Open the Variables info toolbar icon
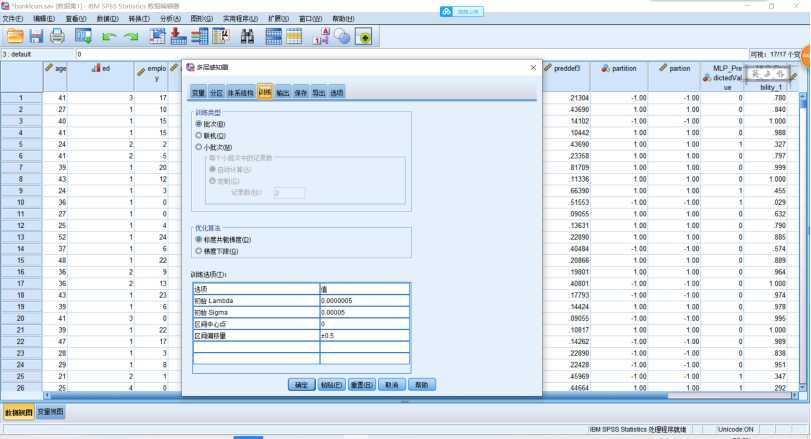This screenshot has width=811, height=439. click(199, 36)
